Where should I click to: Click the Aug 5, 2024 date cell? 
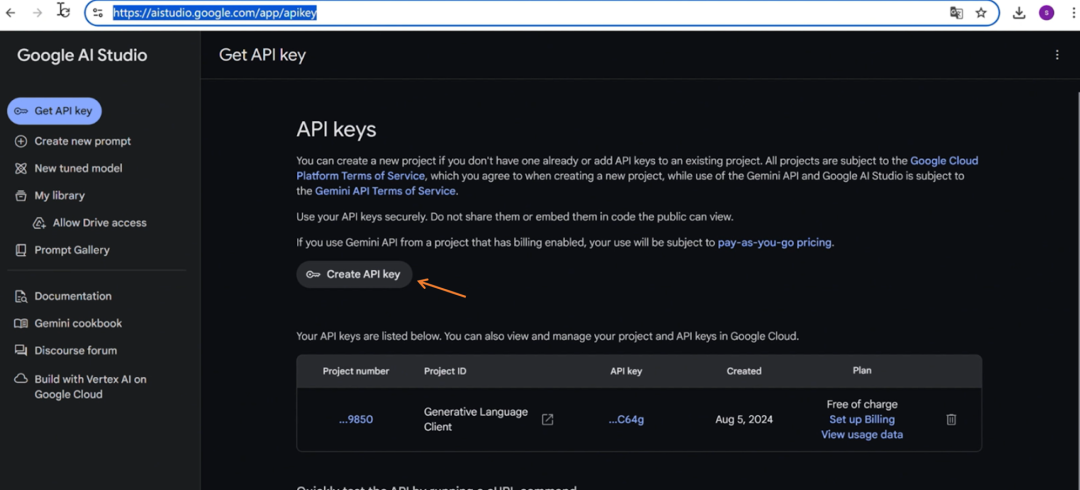pyautogui.click(x=744, y=419)
